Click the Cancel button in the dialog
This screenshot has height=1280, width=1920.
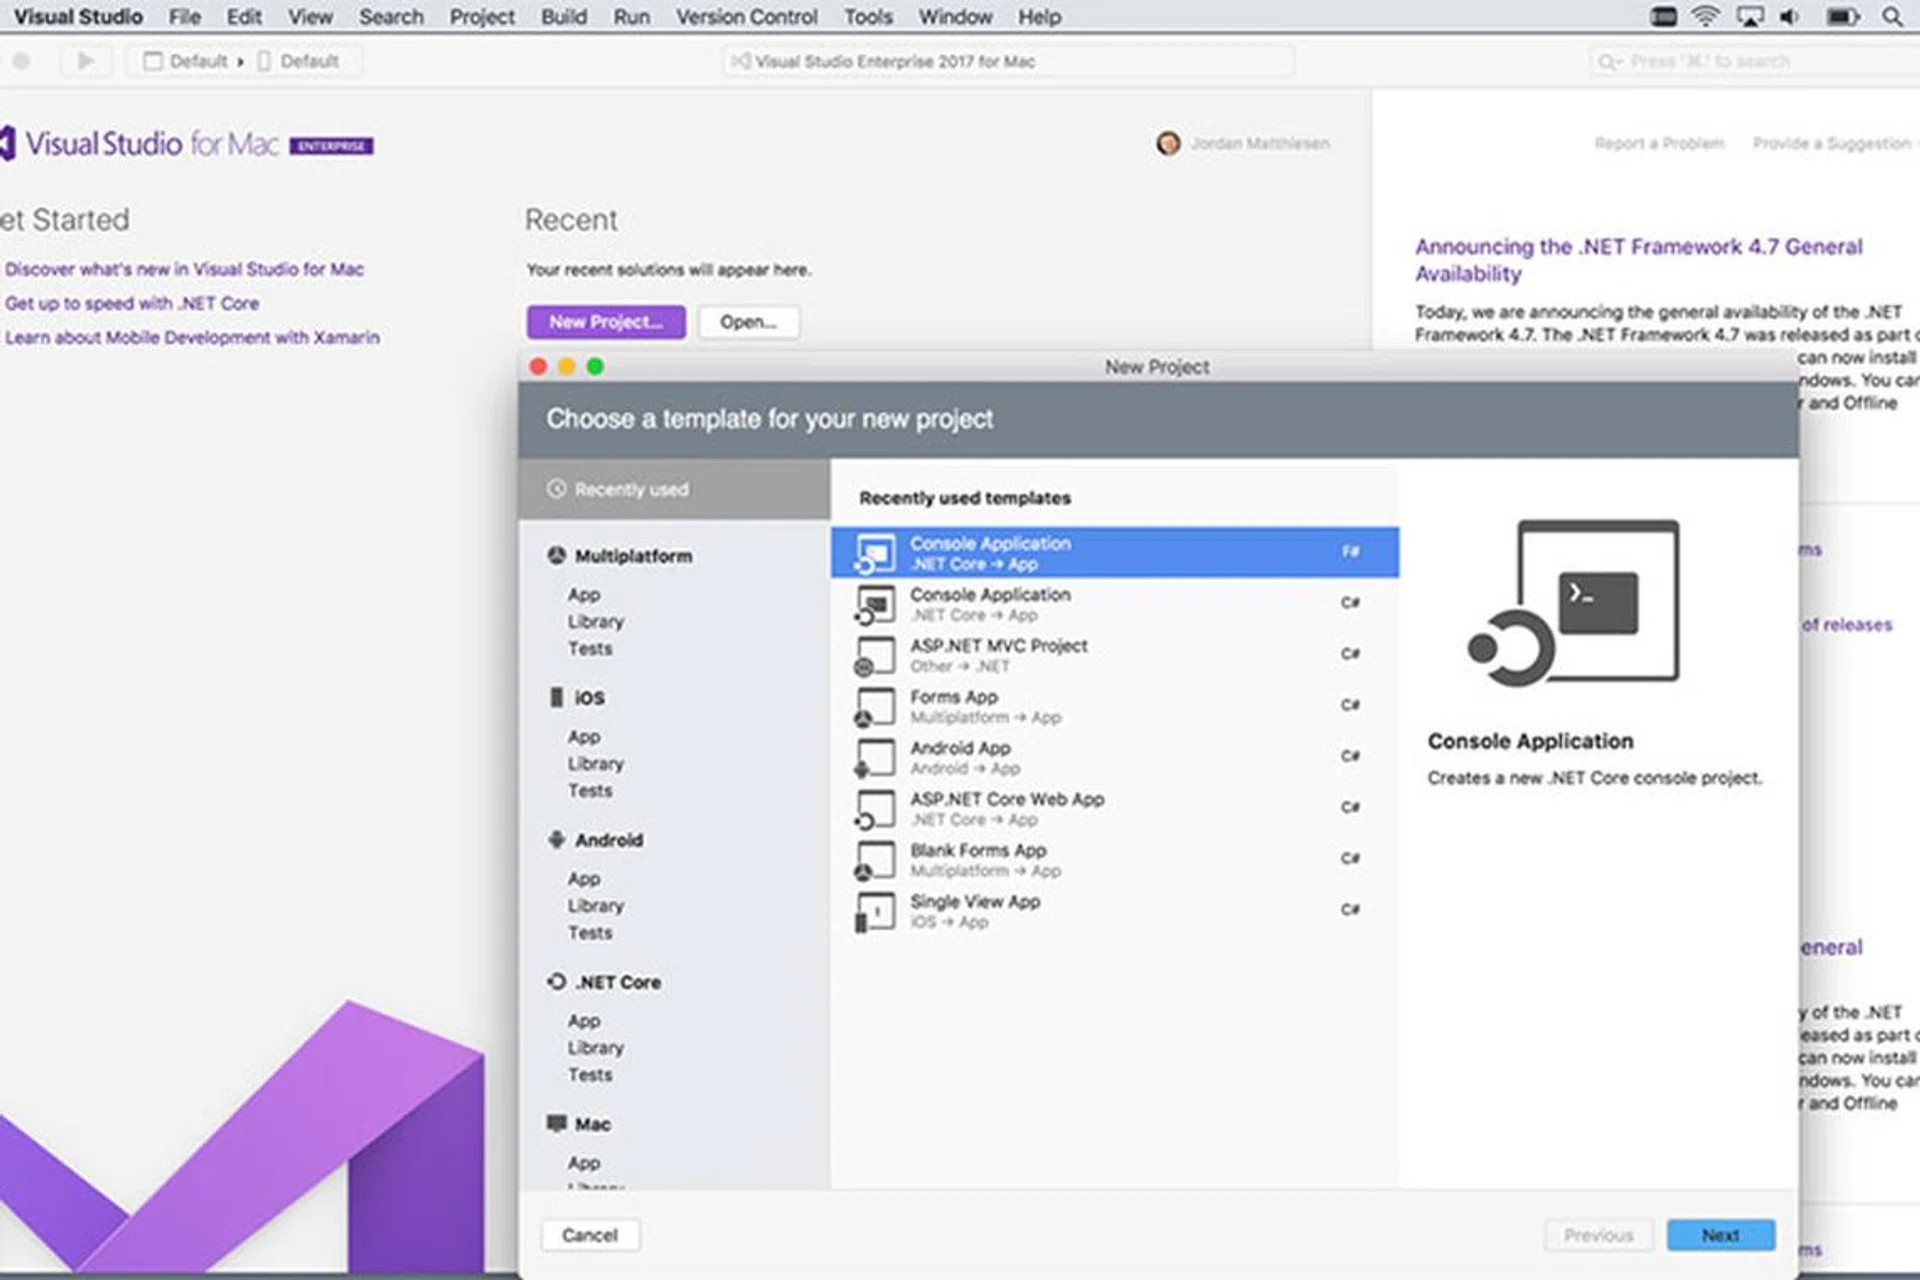(x=590, y=1235)
